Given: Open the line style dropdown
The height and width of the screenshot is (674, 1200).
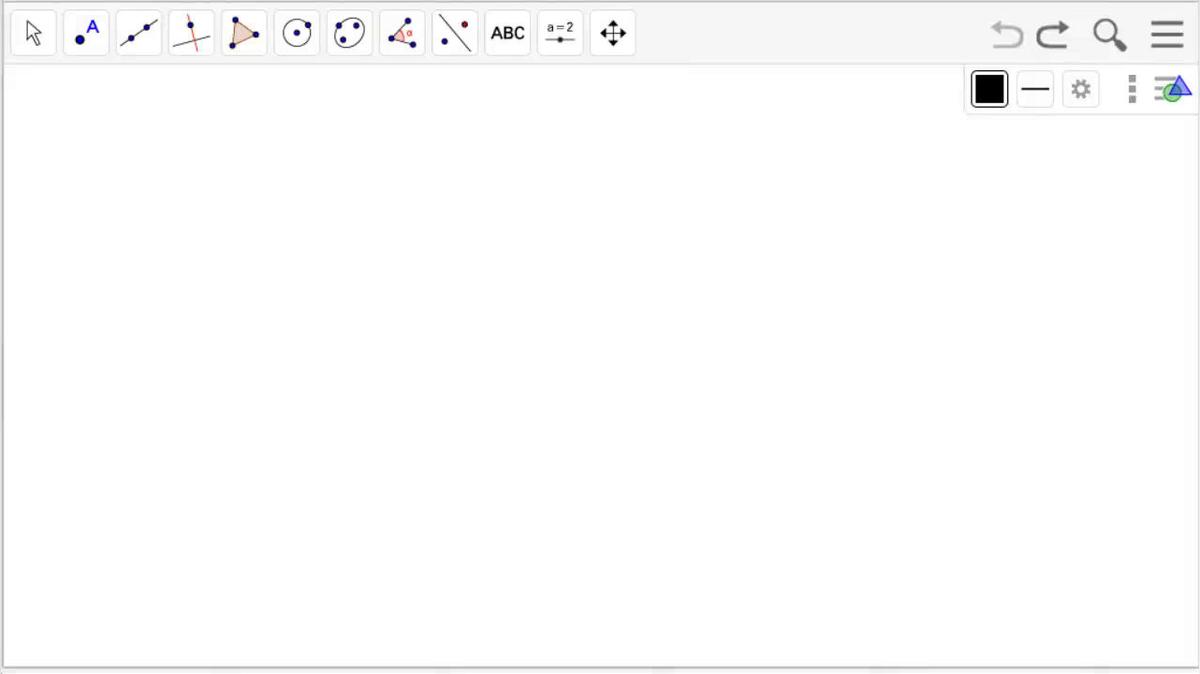Looking at the screenshot, I should click(x=1036, y=90).
